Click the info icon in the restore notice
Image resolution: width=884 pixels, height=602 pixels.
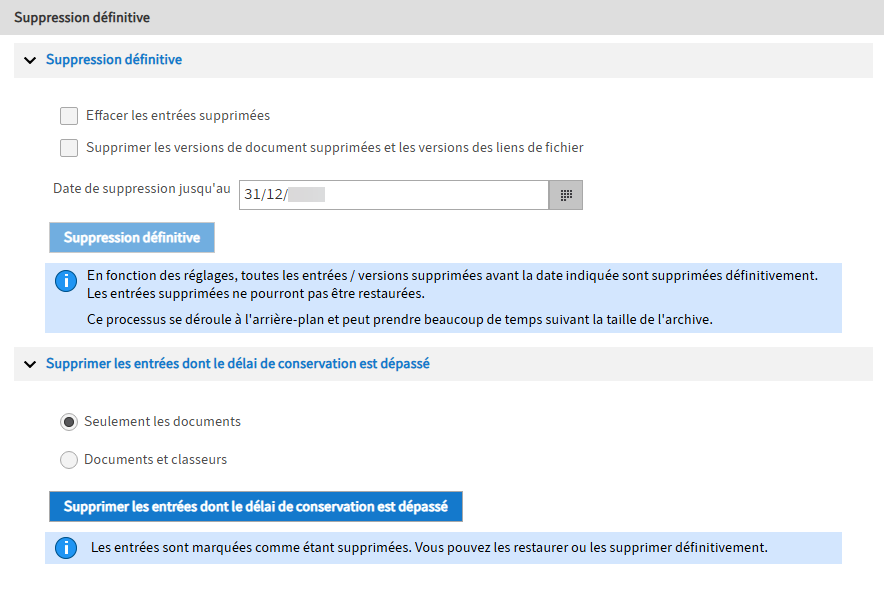pos(66,548)
